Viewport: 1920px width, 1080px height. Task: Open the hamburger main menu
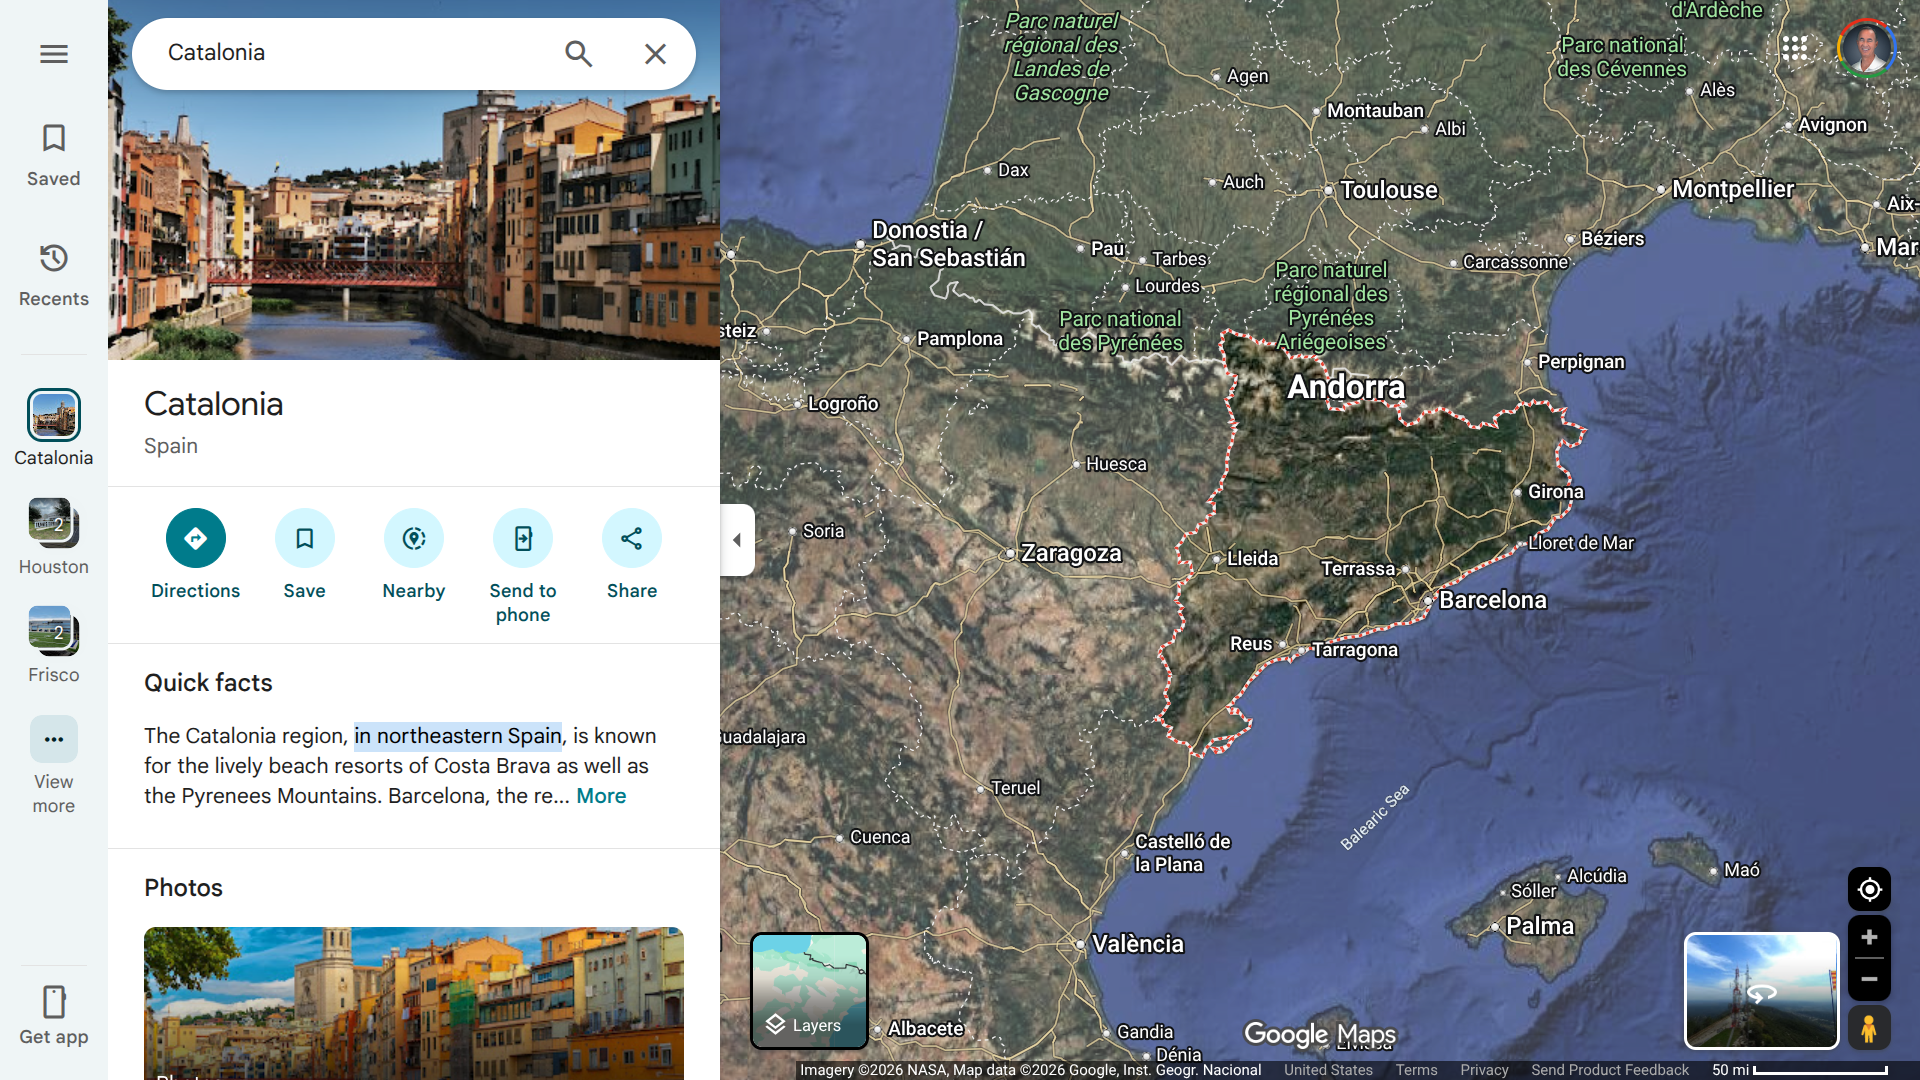54,54
